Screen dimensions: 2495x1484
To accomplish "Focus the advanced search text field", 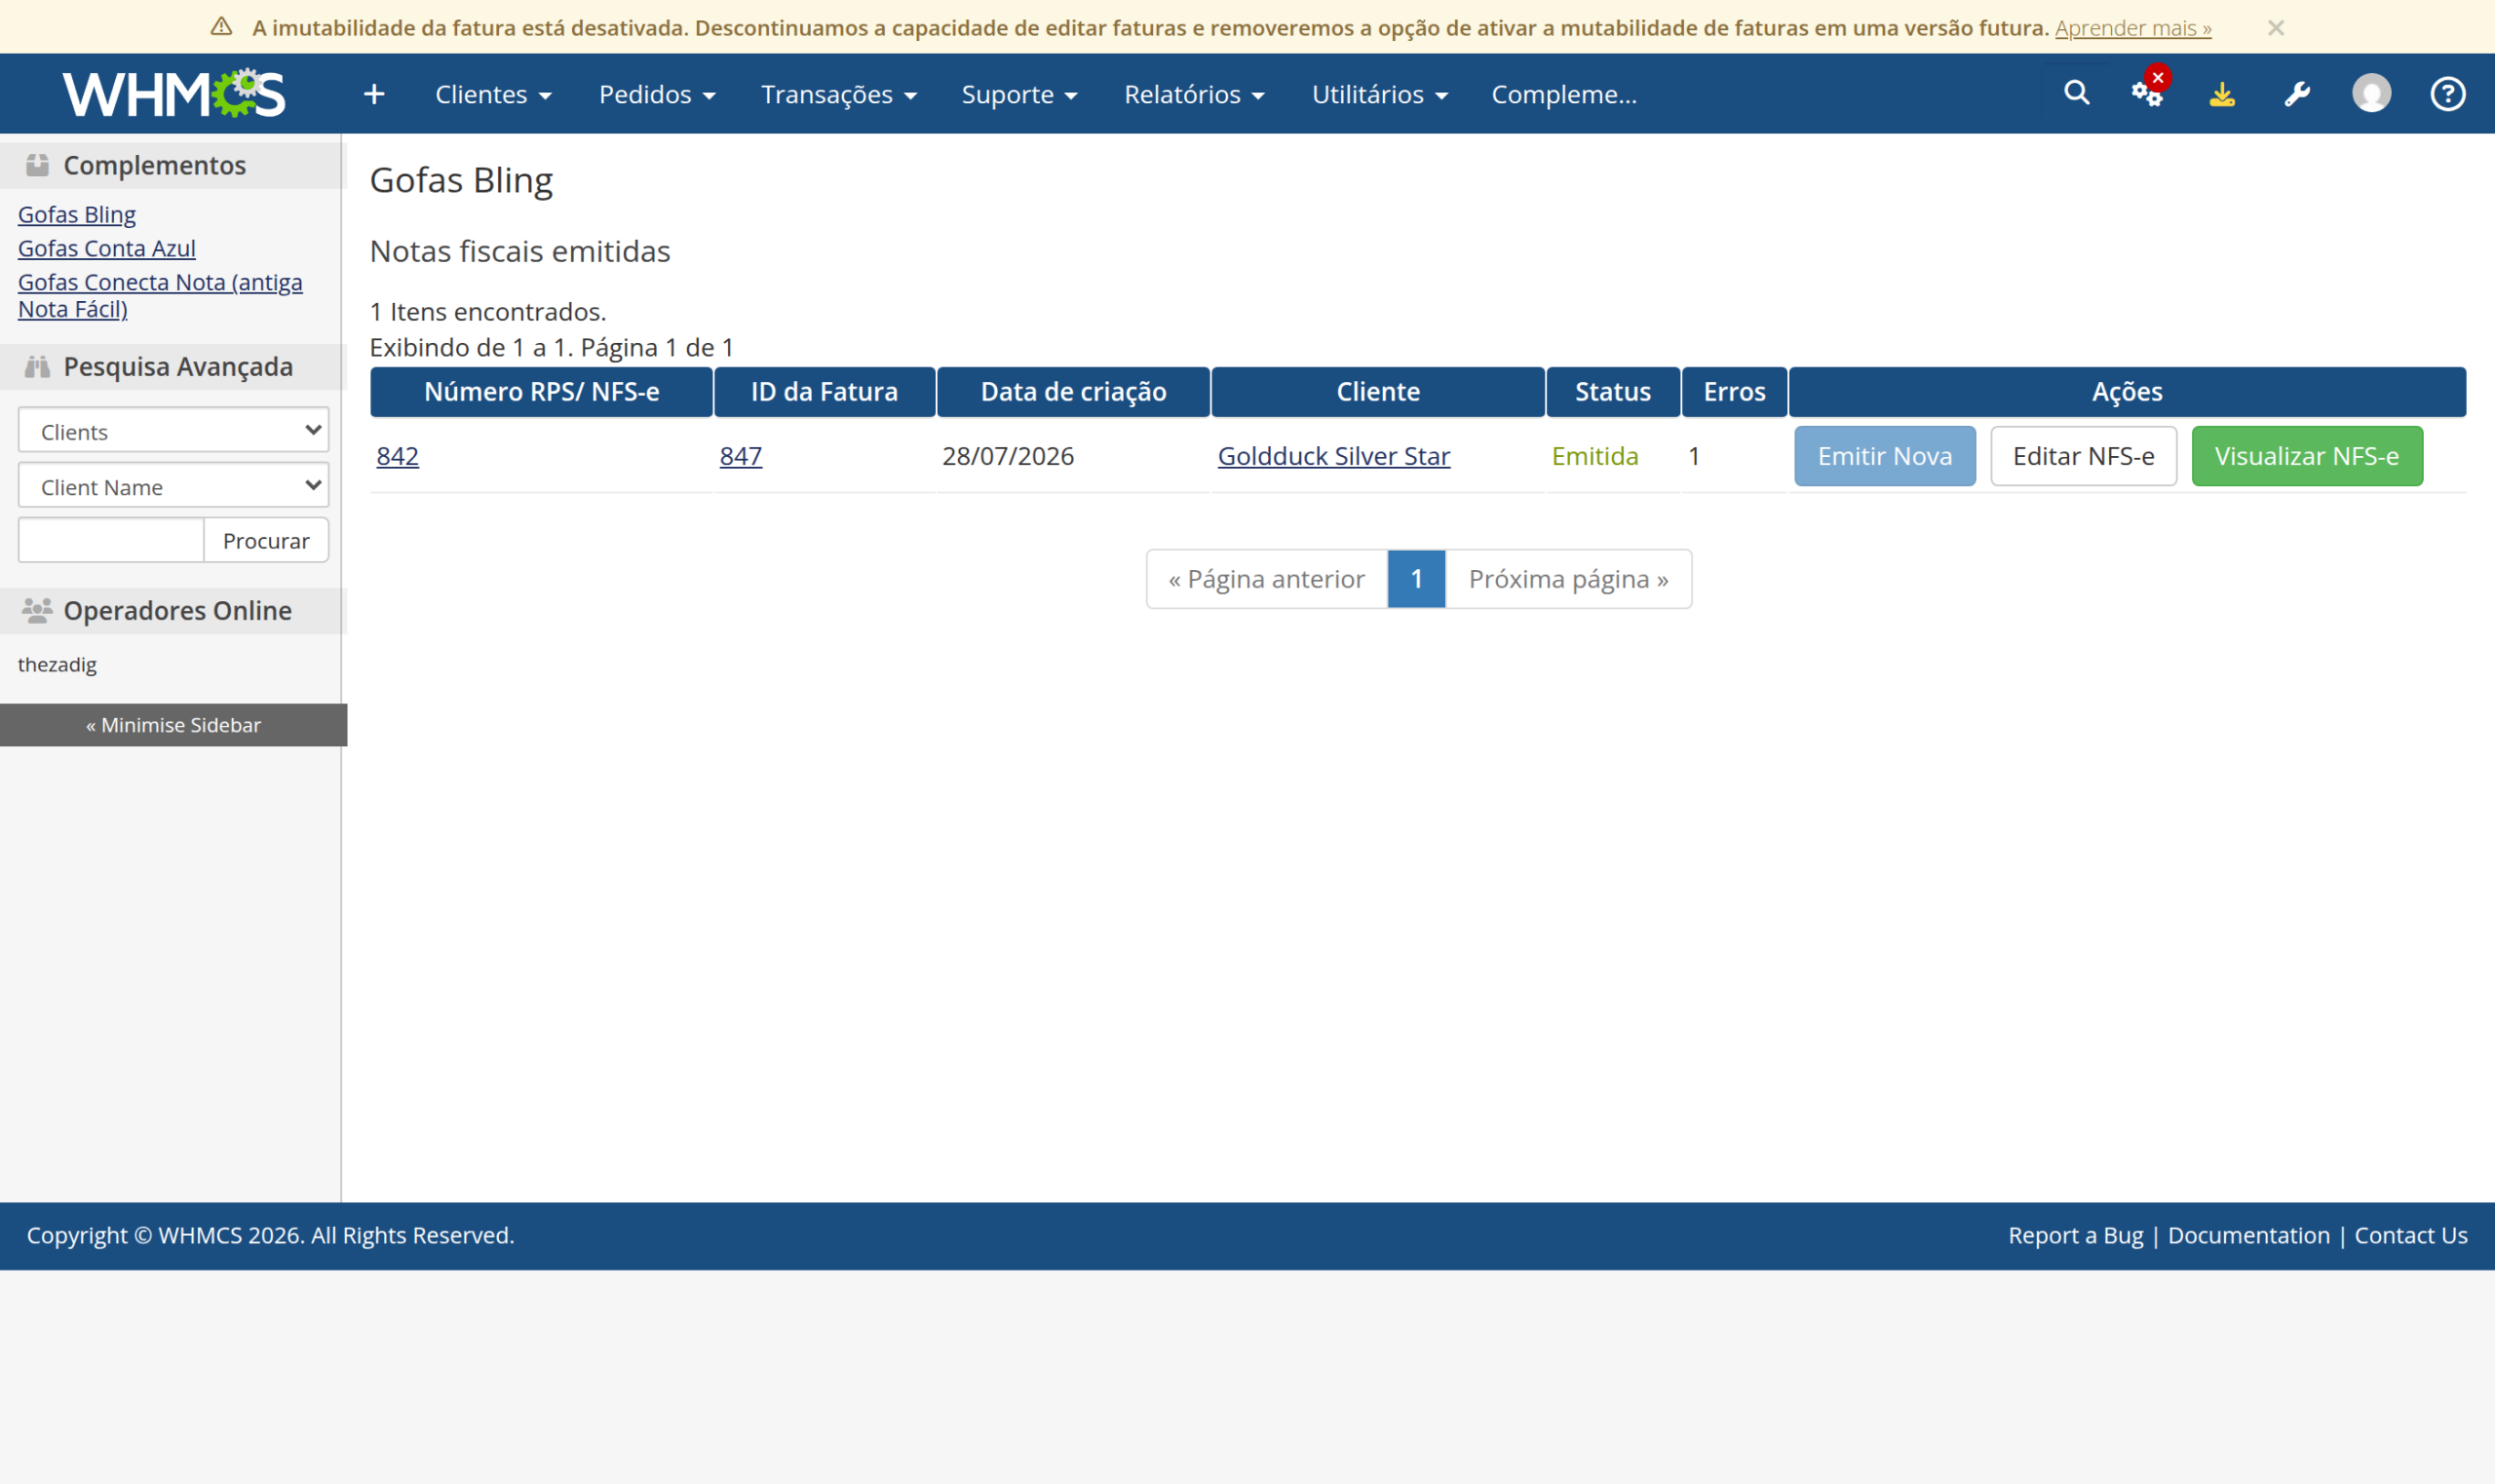I will tap(111, 540).
